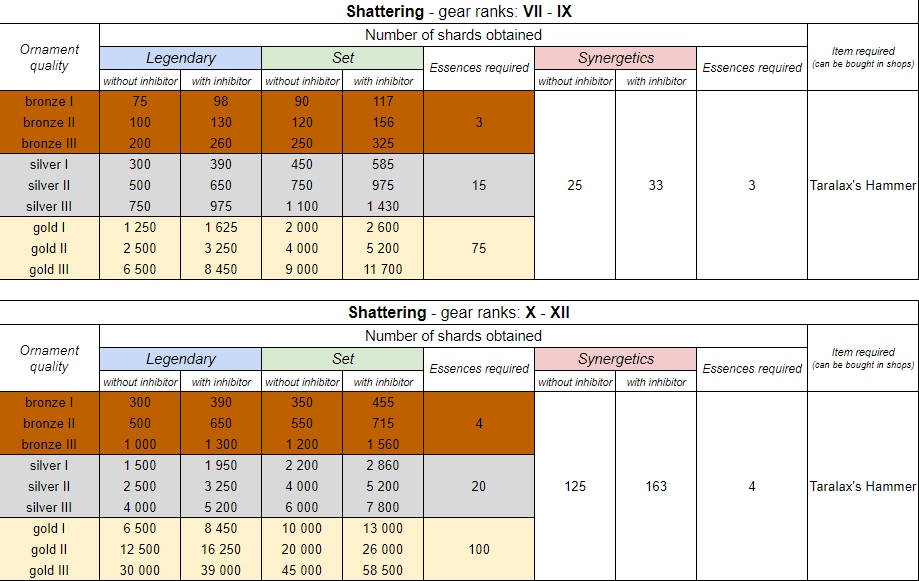Click the cell with value 1 430
Viewport: 919px width, 581px height.
[x=383, y=206]
